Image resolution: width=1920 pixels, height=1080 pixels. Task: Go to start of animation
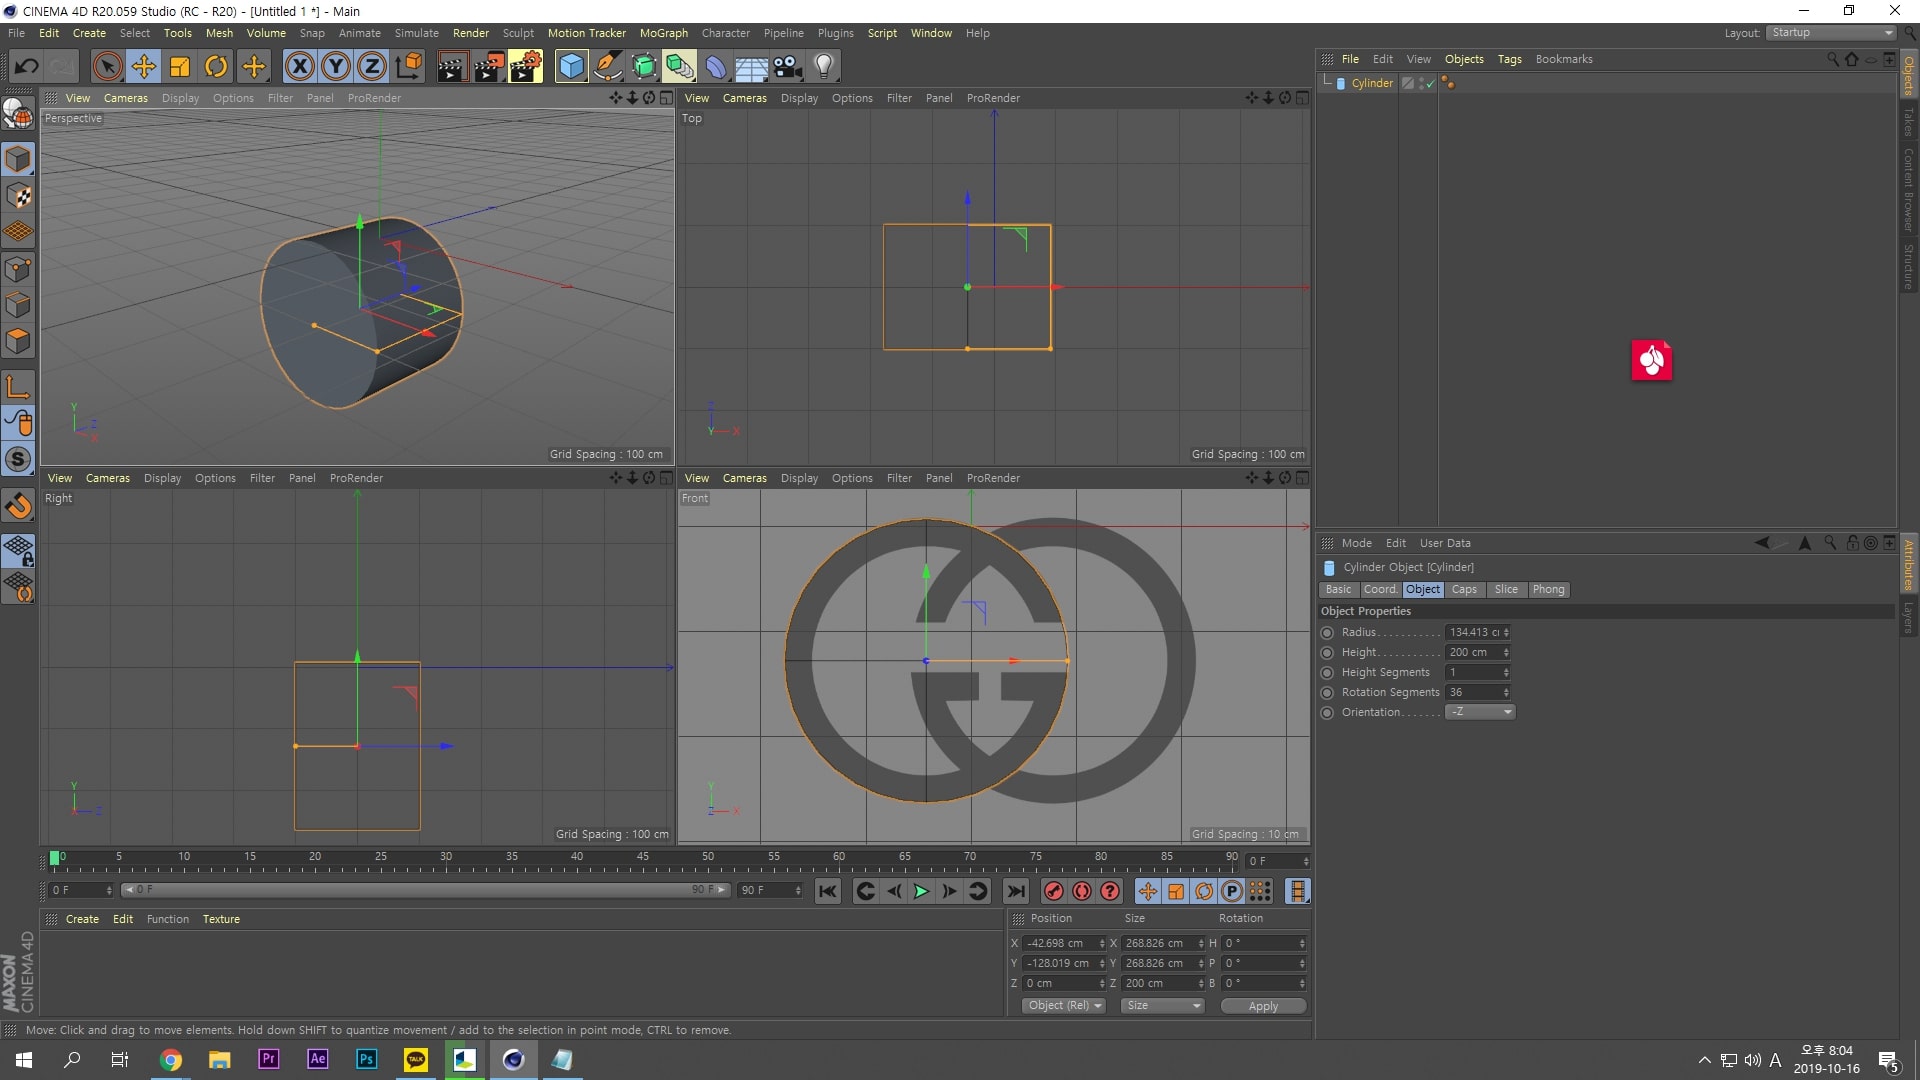[828, 891]
